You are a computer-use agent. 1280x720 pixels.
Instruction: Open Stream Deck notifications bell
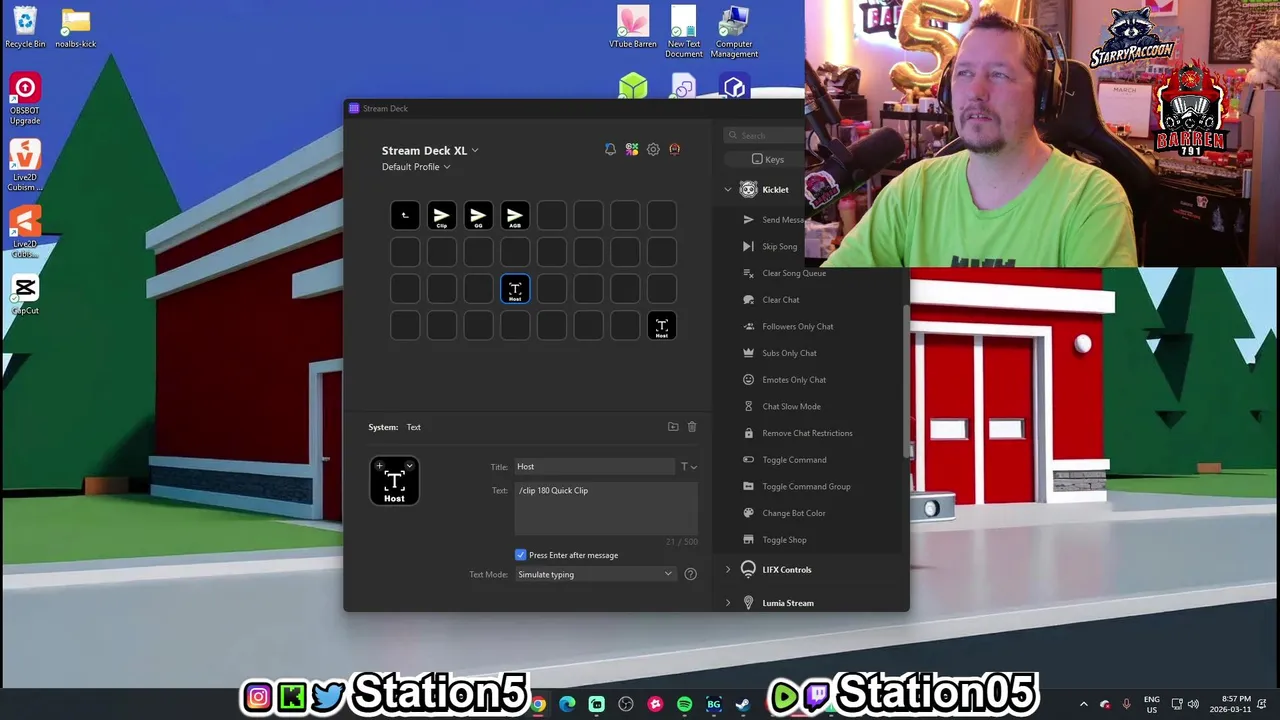(x=610, y=149)
